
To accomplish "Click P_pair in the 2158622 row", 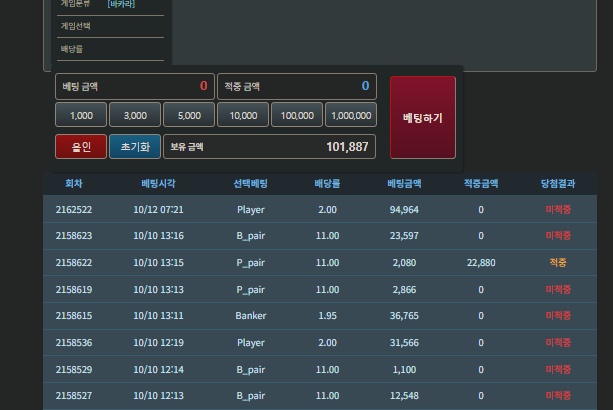I will 251,263.
